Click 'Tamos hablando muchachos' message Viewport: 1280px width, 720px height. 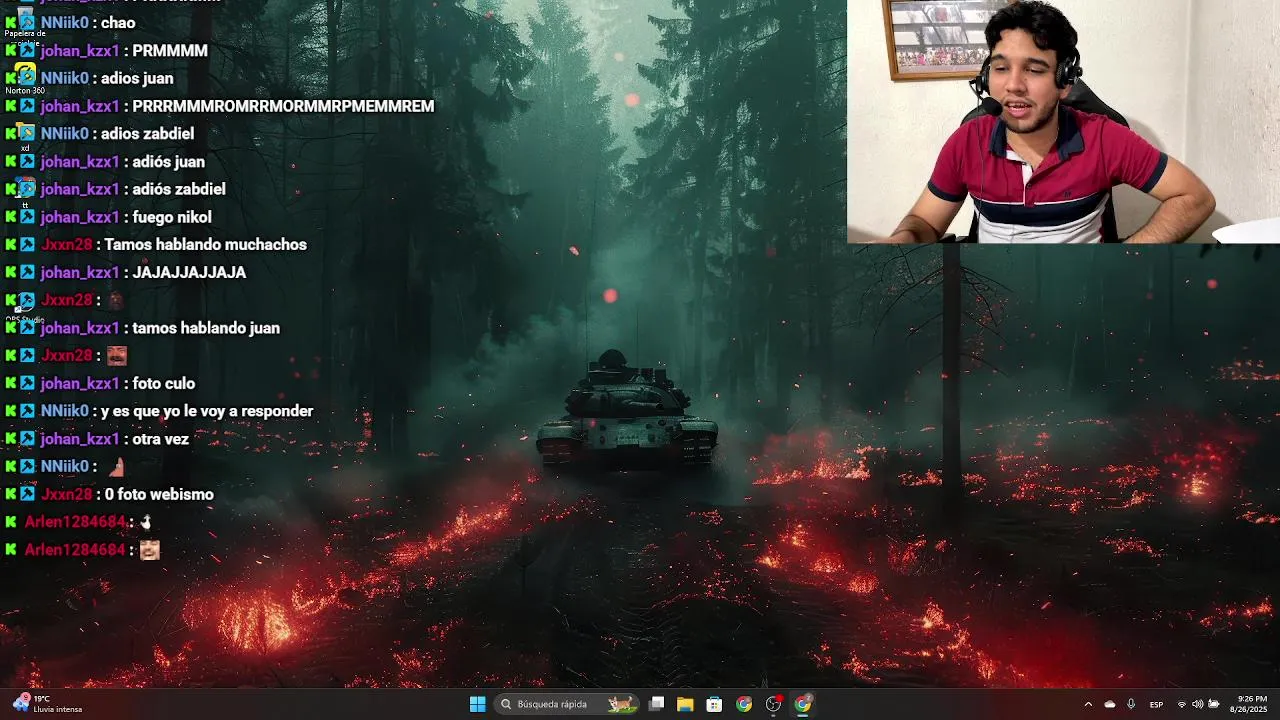coord(205,245)
